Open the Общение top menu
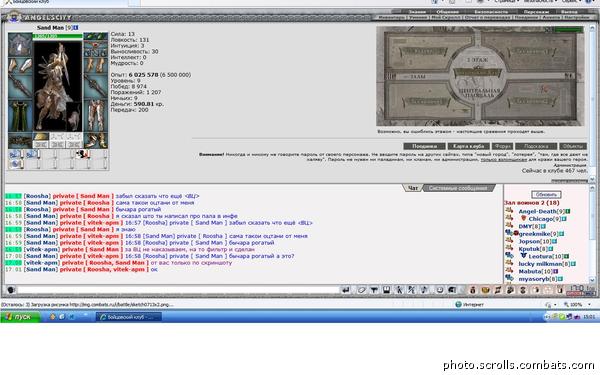 pos(448,12)
